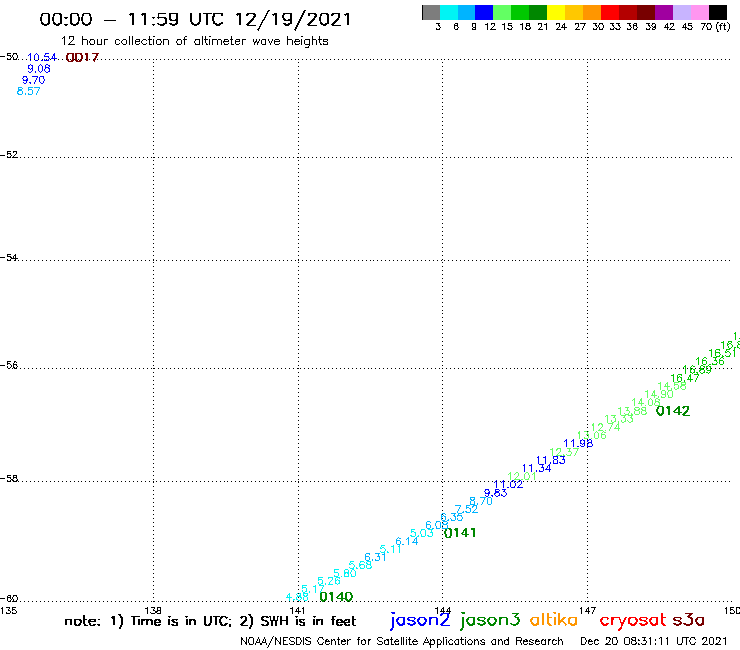The height and width of the screenshot is (650, 740).
Task: Click the 24 scale label under legend
Action: tap(561, 27)
